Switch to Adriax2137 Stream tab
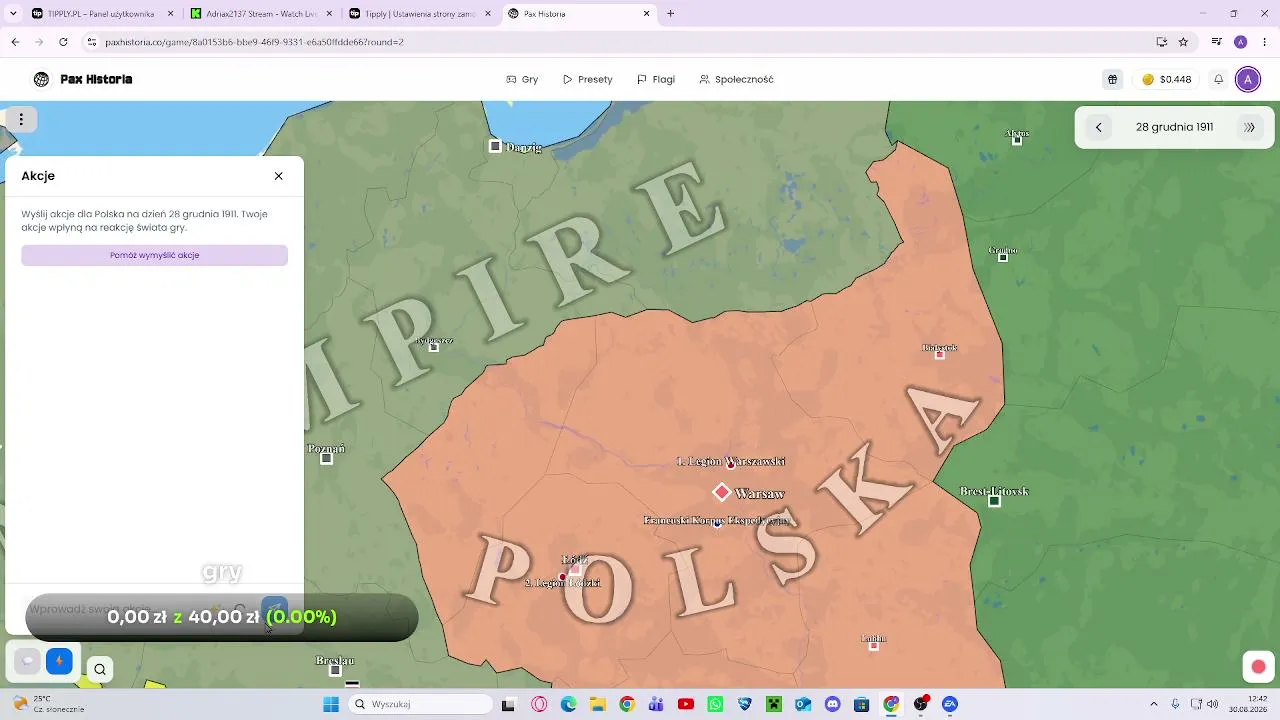This screenshot has height=720, width=1280. click(260, 14)
